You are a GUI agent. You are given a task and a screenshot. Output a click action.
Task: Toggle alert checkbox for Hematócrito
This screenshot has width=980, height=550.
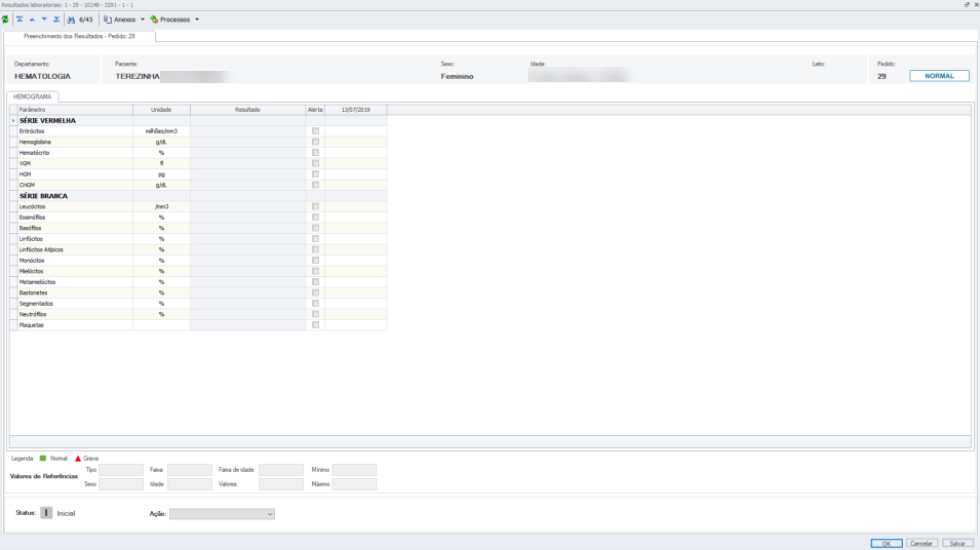click(x=316, y=152)
